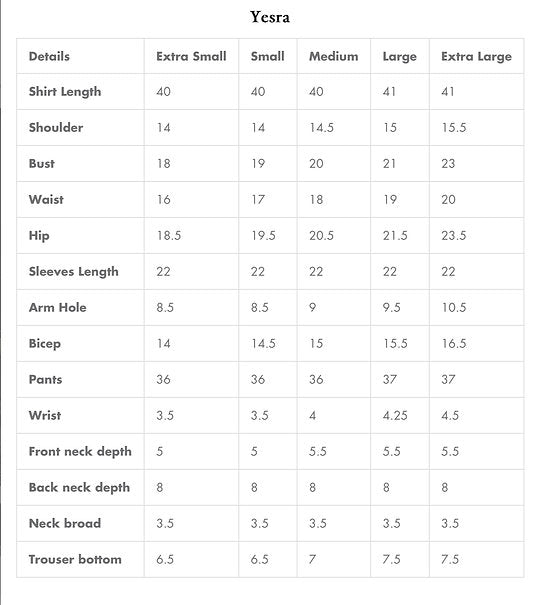Select the Details column header

[x=49, y=56]
